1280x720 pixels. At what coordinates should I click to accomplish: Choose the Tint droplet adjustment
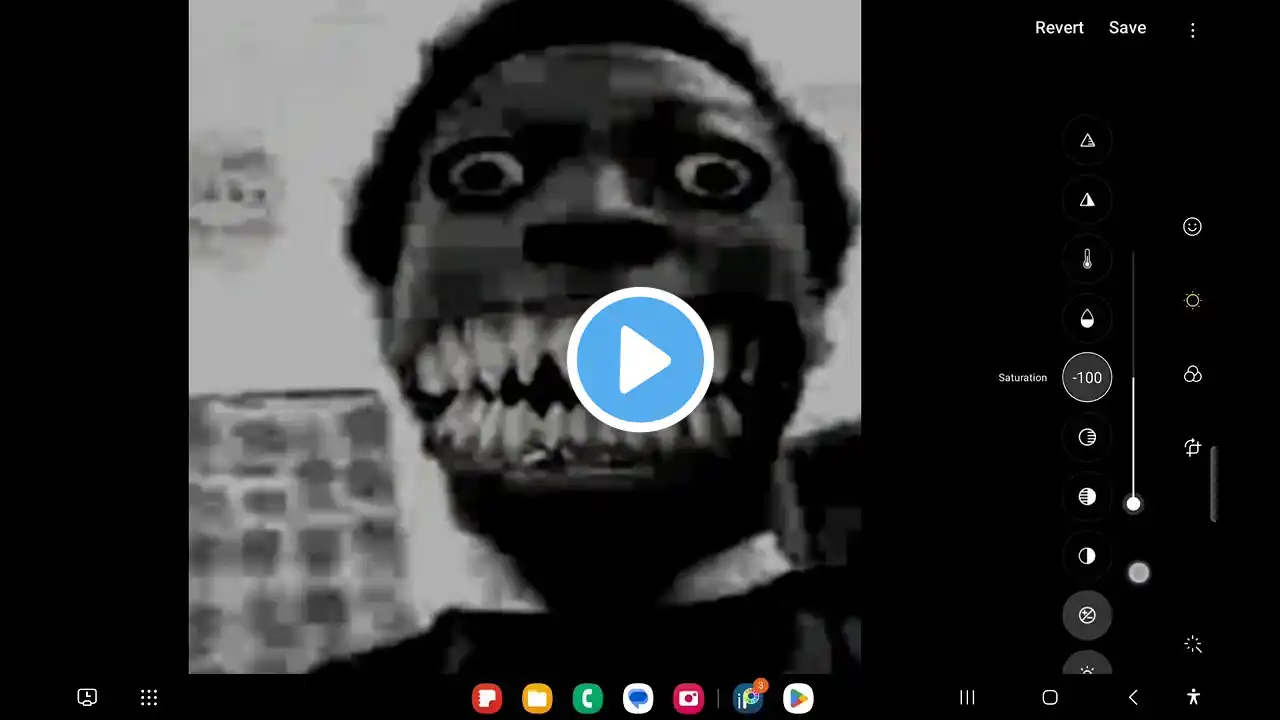pos(1087,318)
